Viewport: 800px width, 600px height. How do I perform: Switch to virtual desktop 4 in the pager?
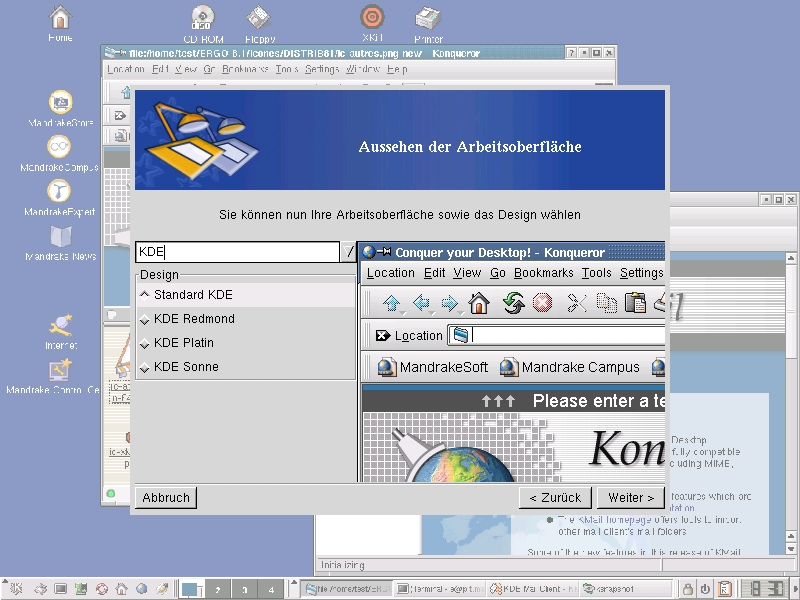pos(271,589)
